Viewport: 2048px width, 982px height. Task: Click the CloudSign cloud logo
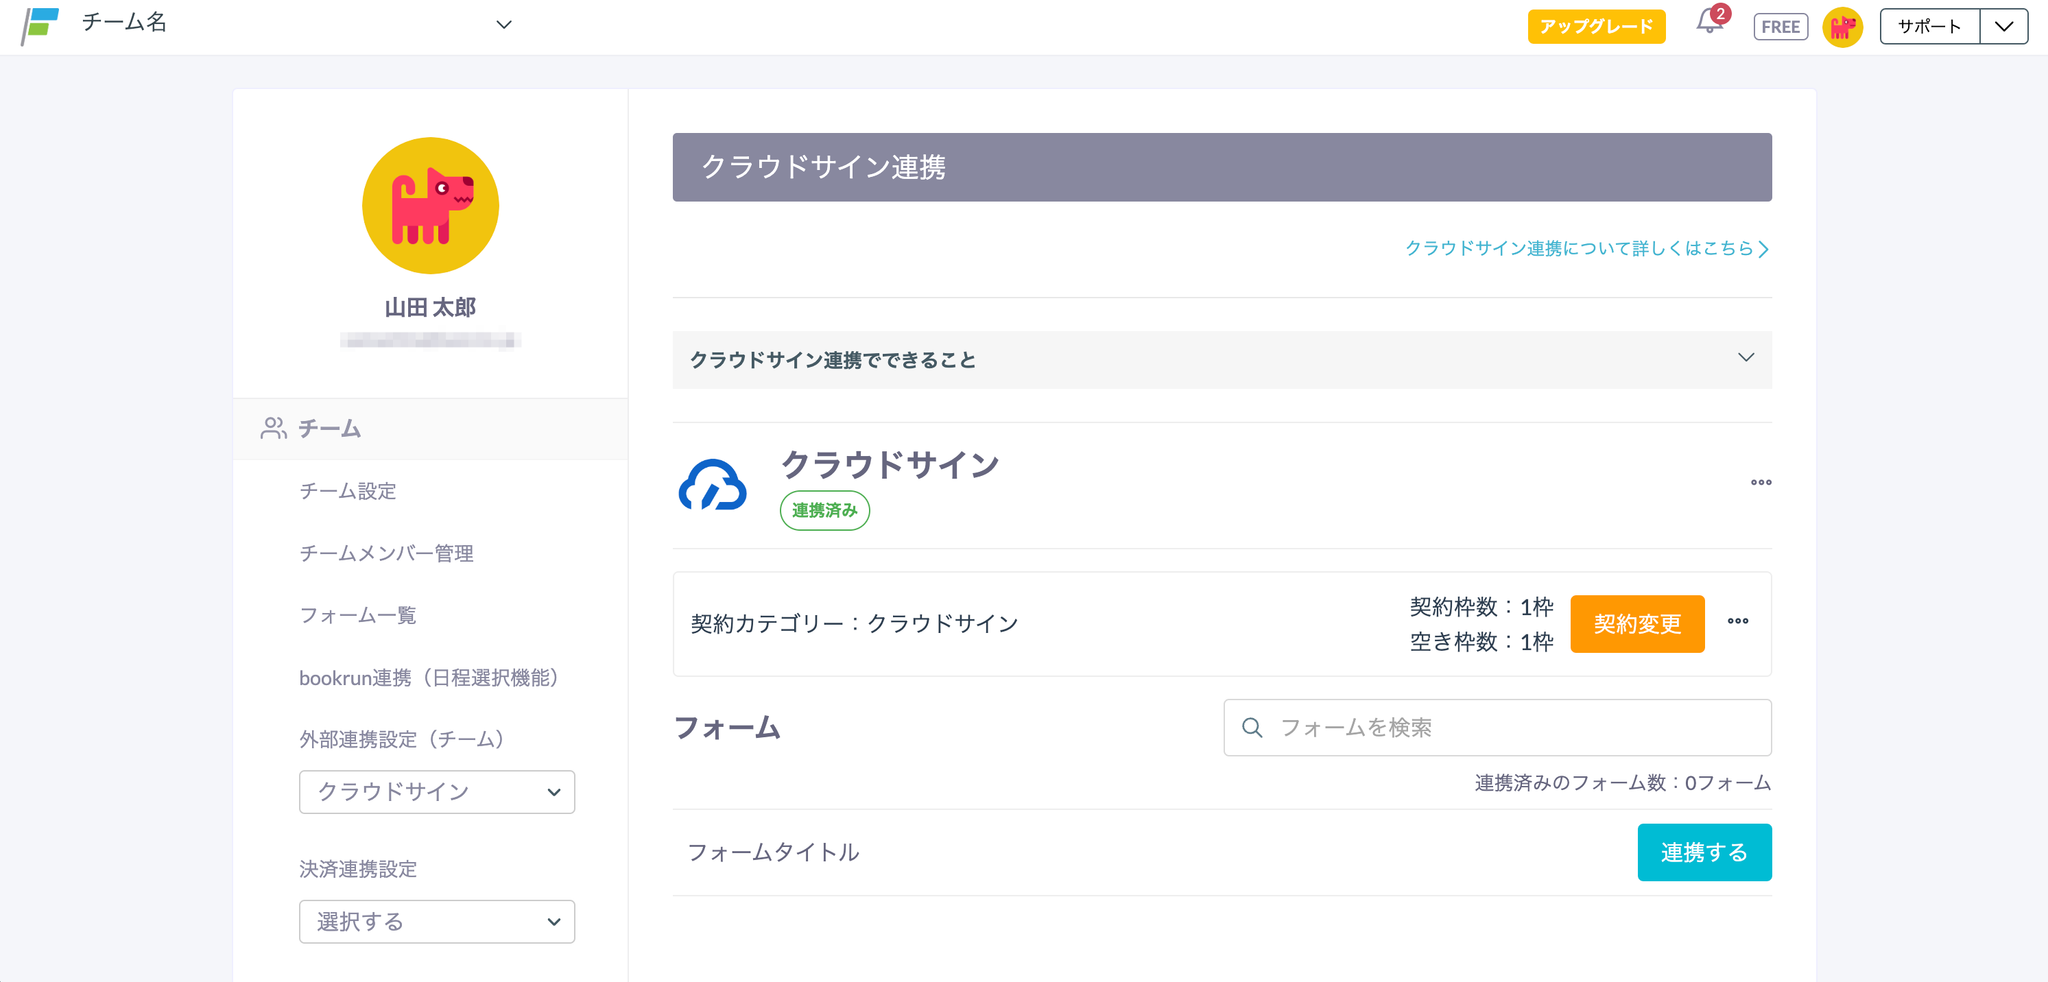point(712,486)
